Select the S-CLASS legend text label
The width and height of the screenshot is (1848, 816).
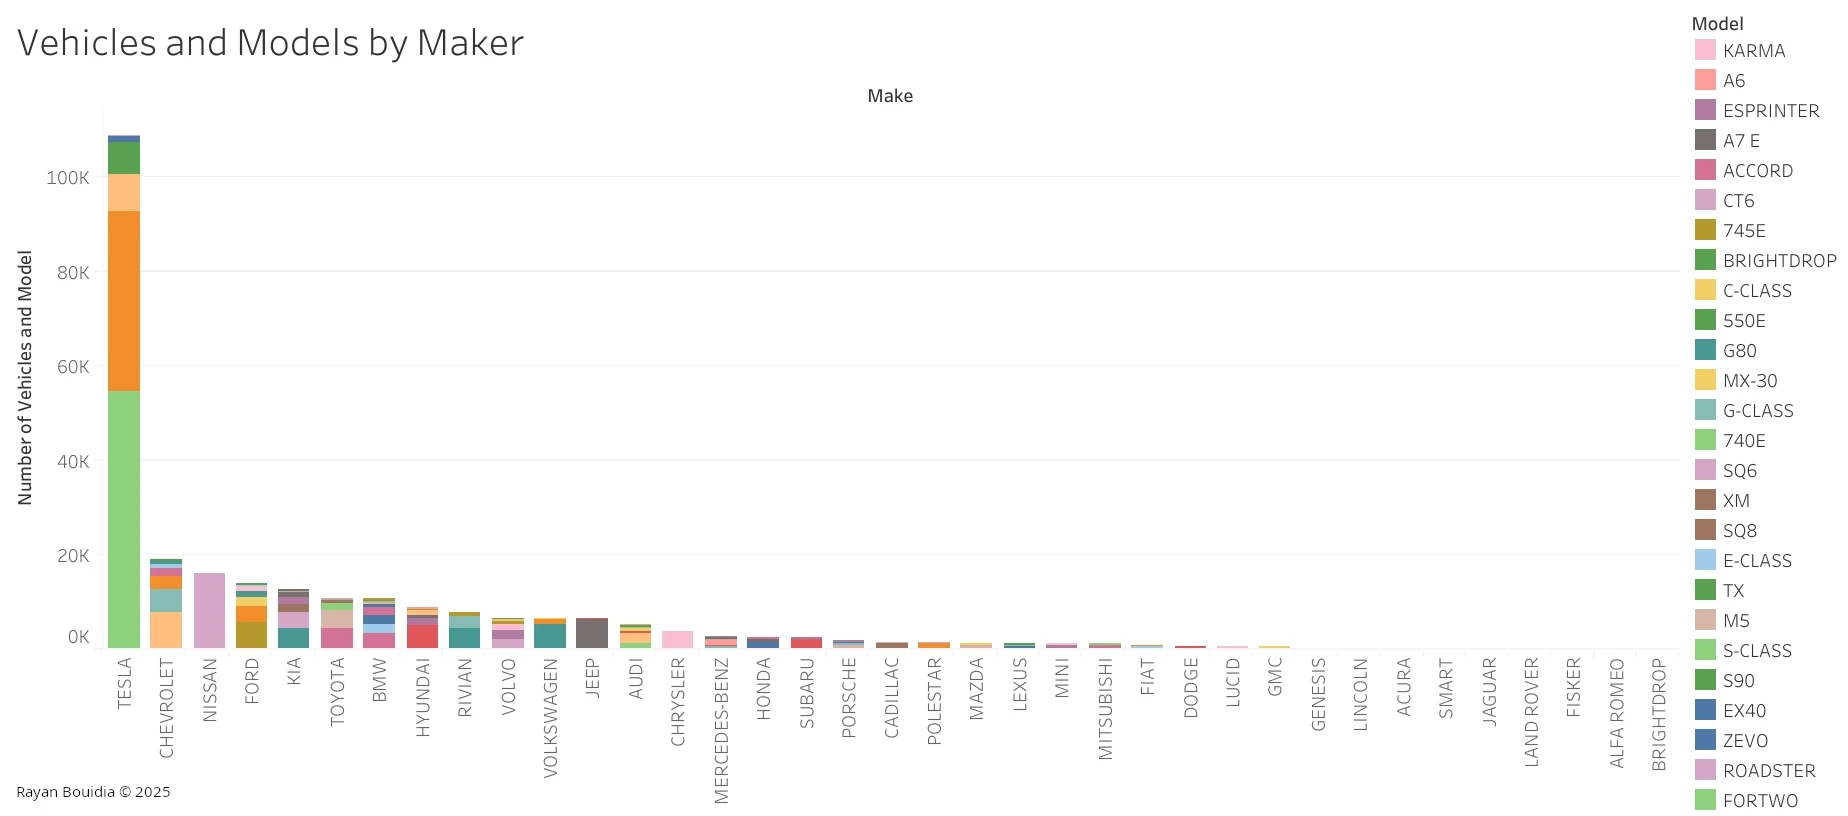click(1757, 651)
